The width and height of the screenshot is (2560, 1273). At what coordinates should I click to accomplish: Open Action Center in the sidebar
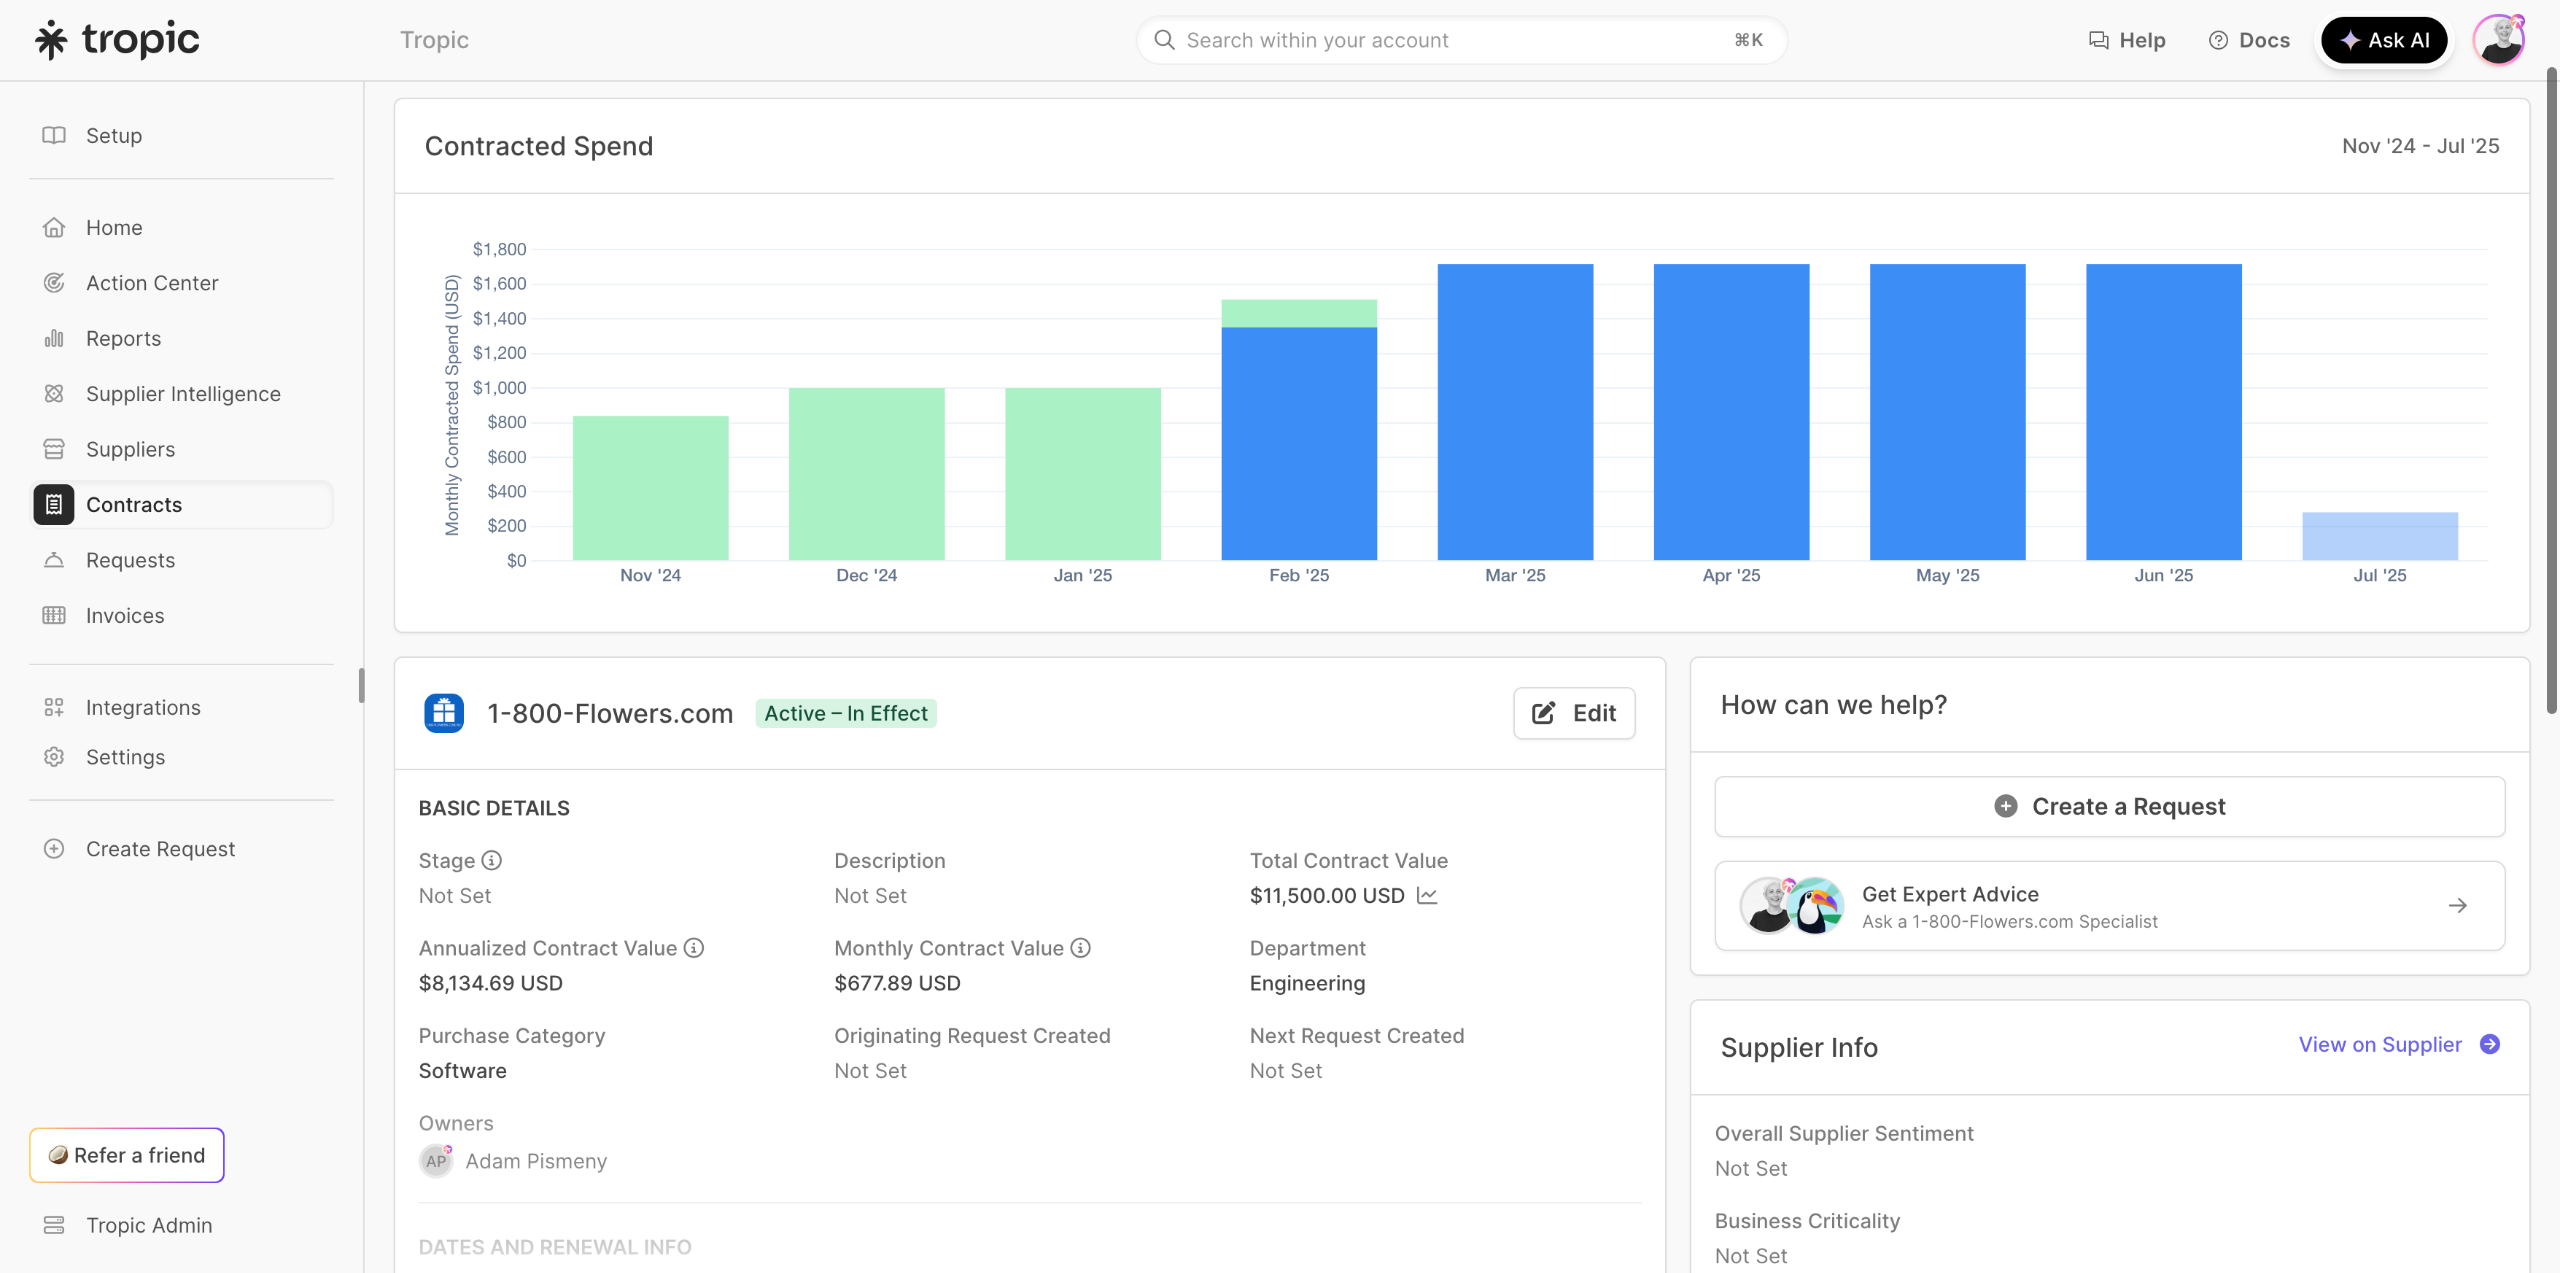(152, 283)
